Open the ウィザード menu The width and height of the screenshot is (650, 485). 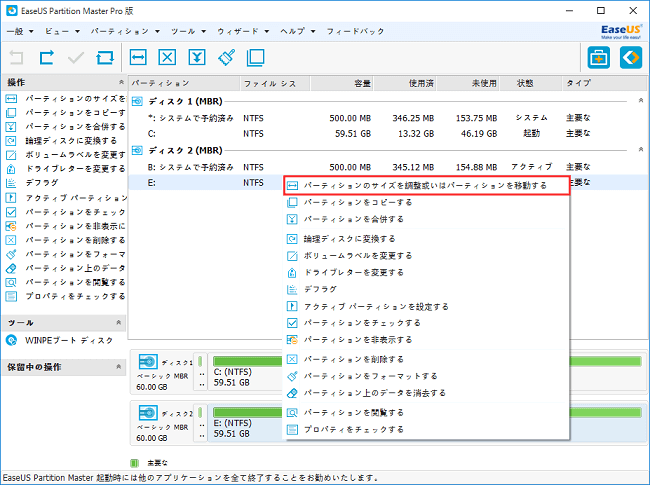[243, 32]
